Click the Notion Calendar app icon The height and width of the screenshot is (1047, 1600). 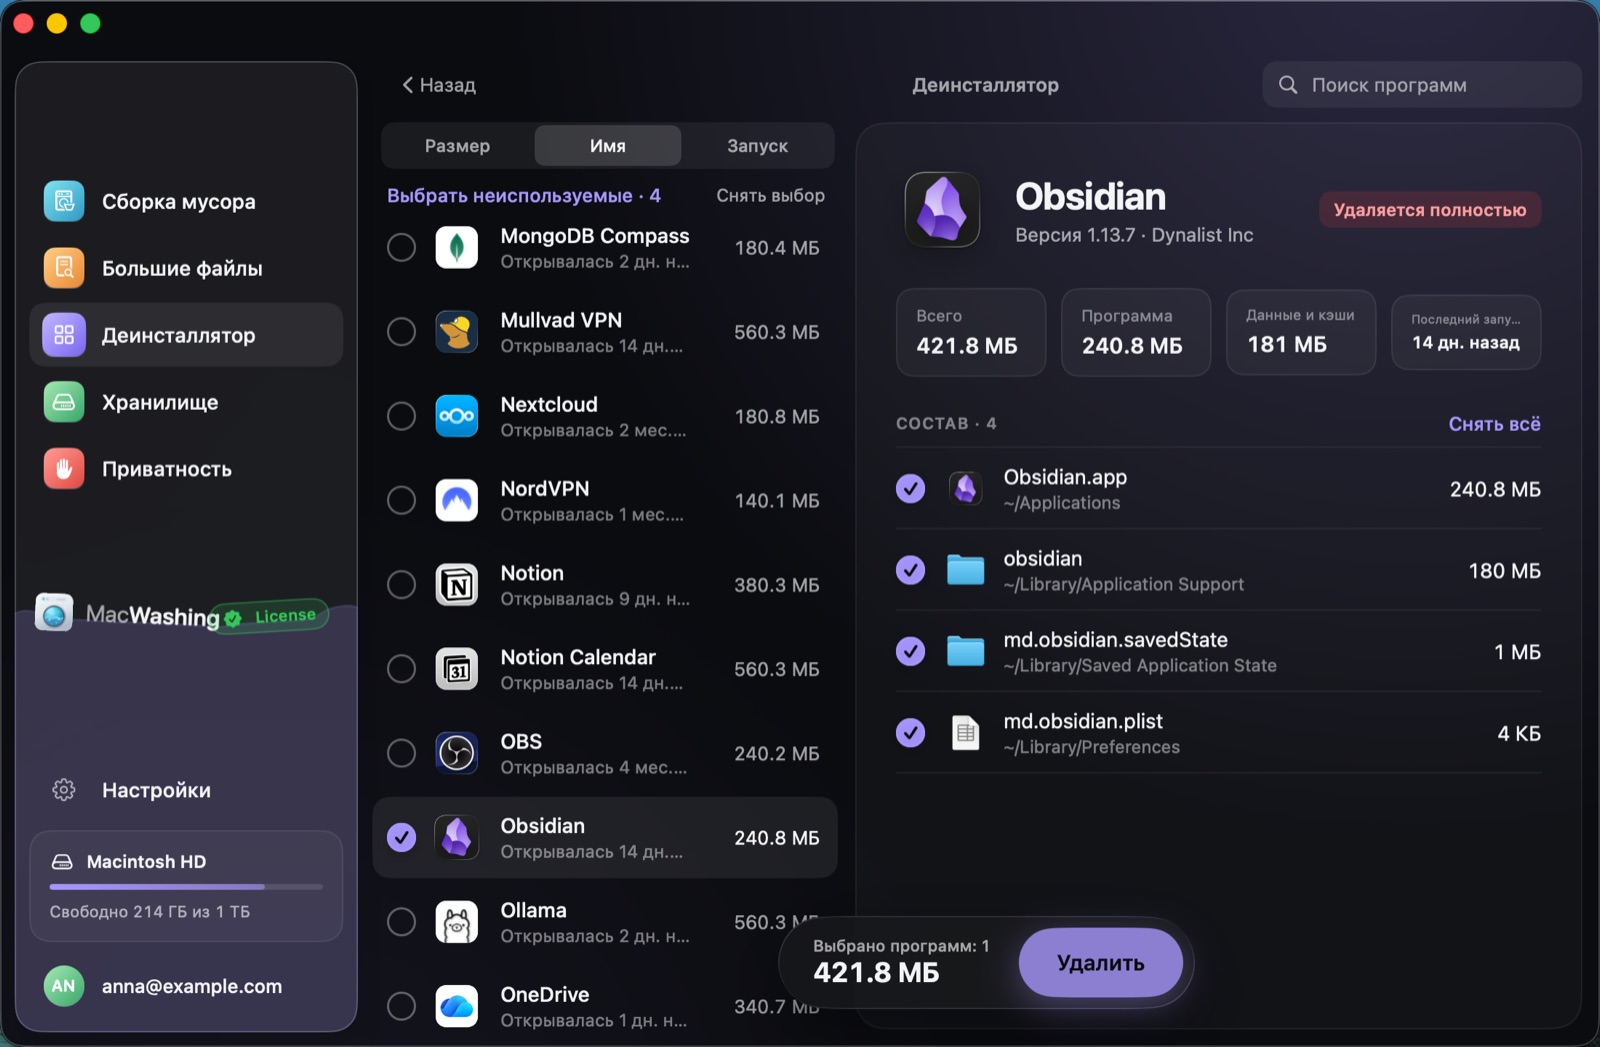[457, 669]
